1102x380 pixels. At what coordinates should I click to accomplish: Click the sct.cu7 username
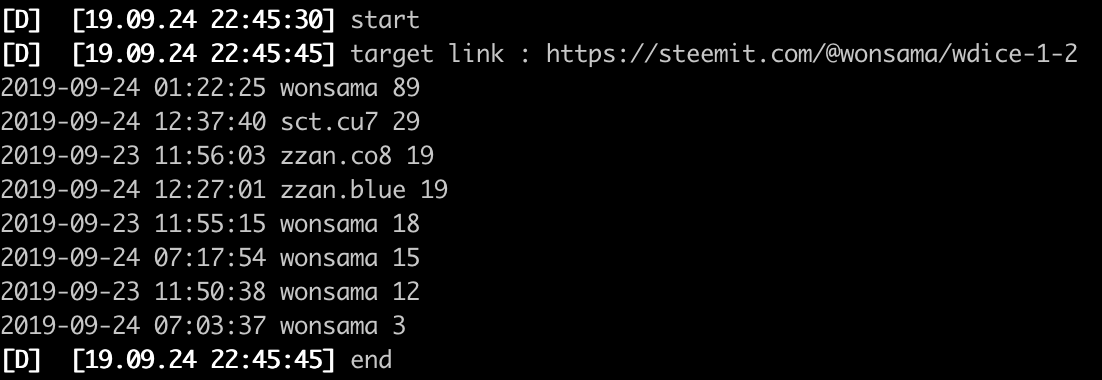329,122
